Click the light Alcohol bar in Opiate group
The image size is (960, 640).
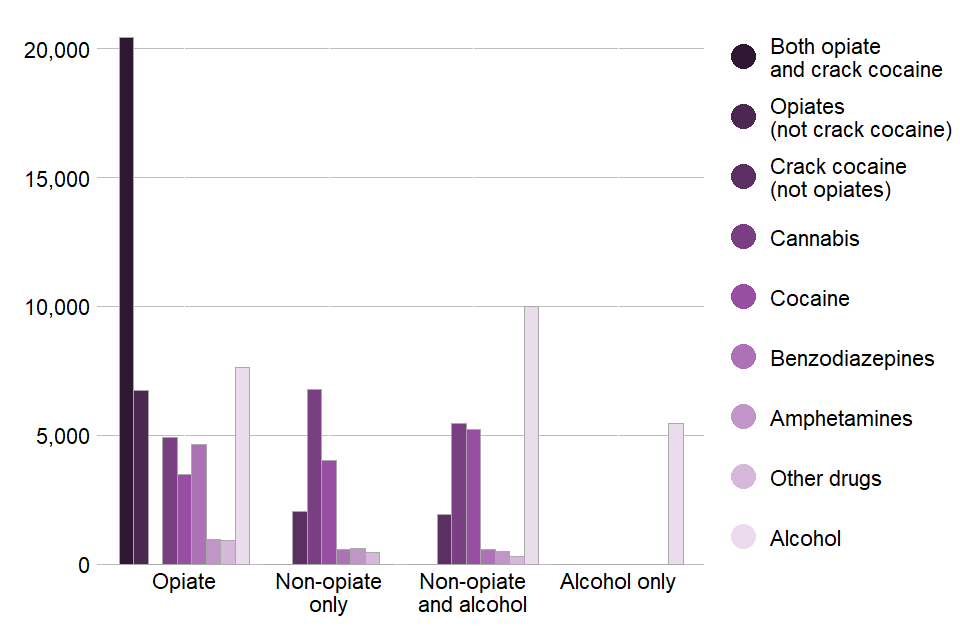coord(242,466)
